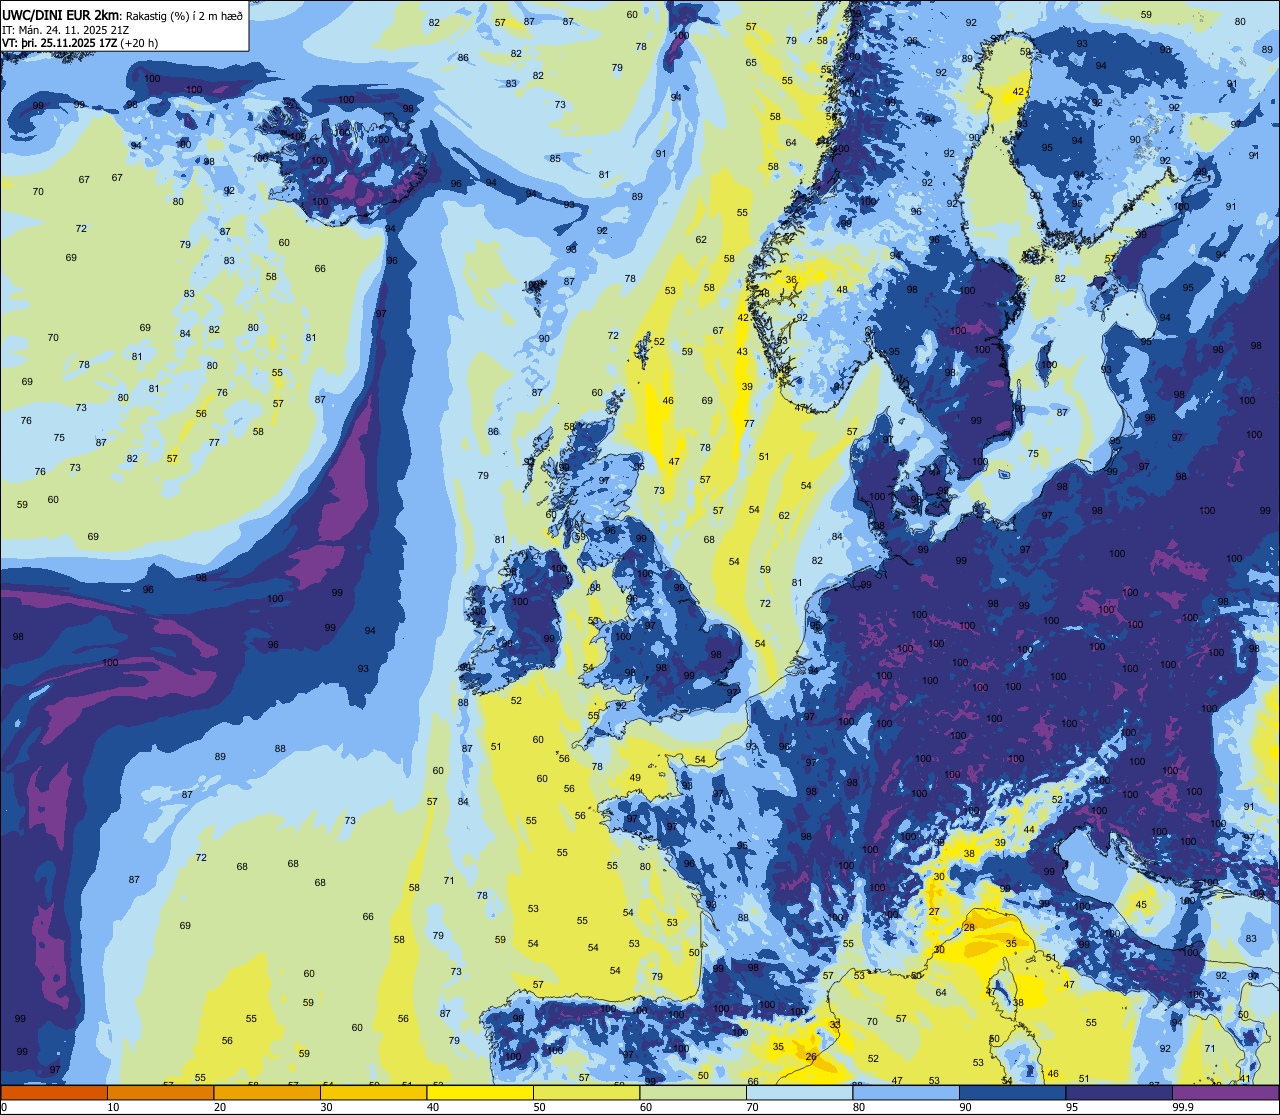Click the amber 30–40 legend segment

click(x=373, y=1092)
